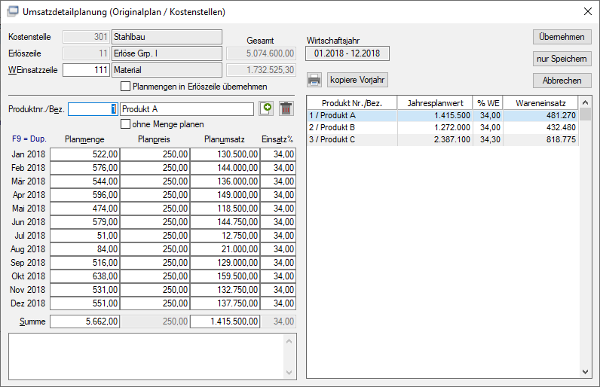This screenshot has width=600, height=387.
Task: Click the Kostenstelle Stahlbau field
Action: 167,37
